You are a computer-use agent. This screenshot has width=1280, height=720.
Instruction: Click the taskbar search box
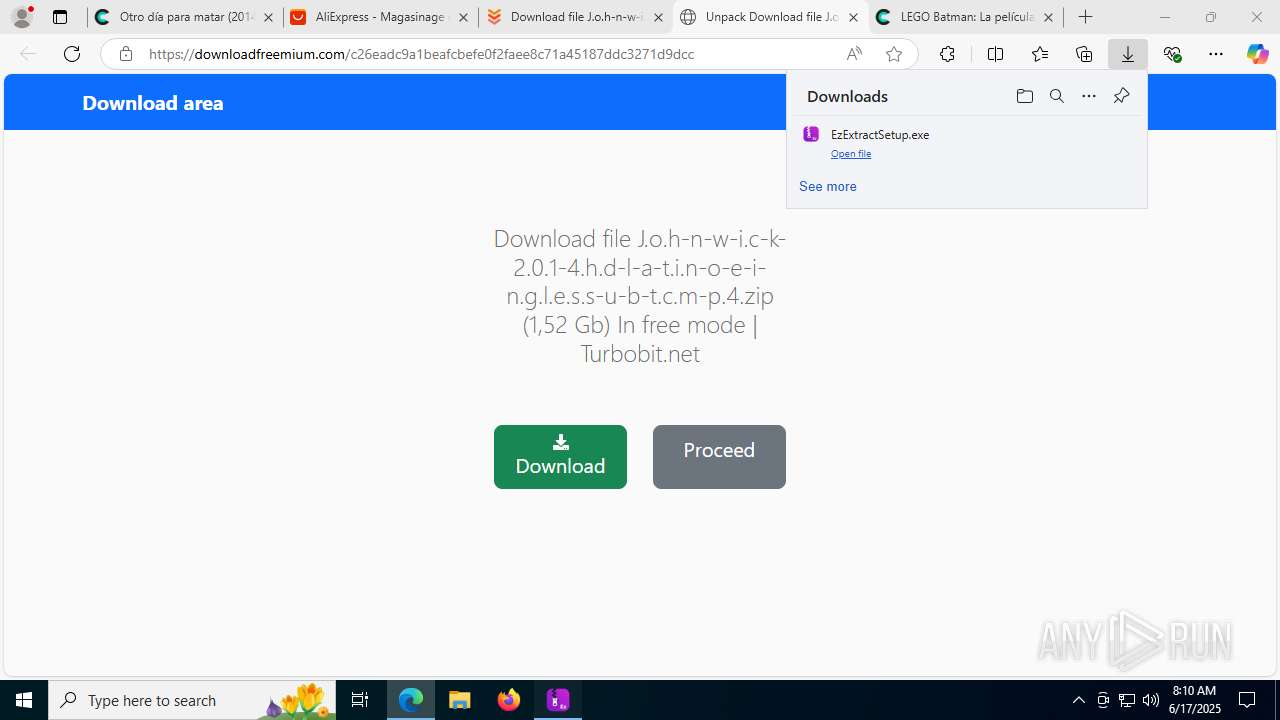pyautogui.click(x=192, y=700)
